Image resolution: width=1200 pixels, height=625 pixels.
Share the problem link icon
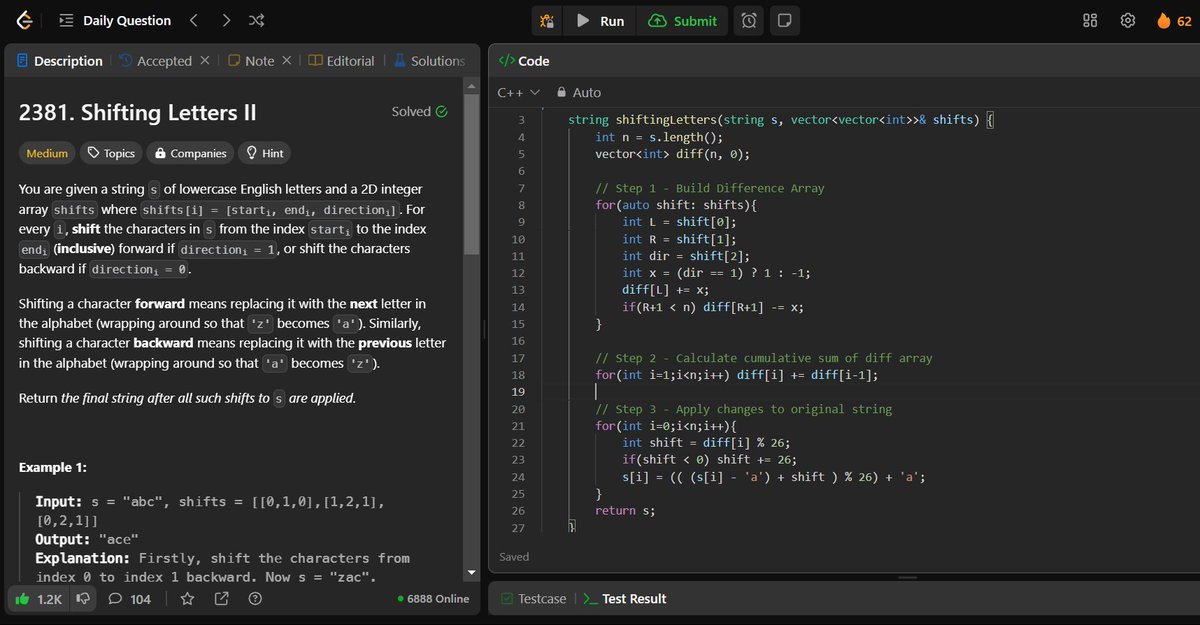pyautogui.click(x=221, y=599)
